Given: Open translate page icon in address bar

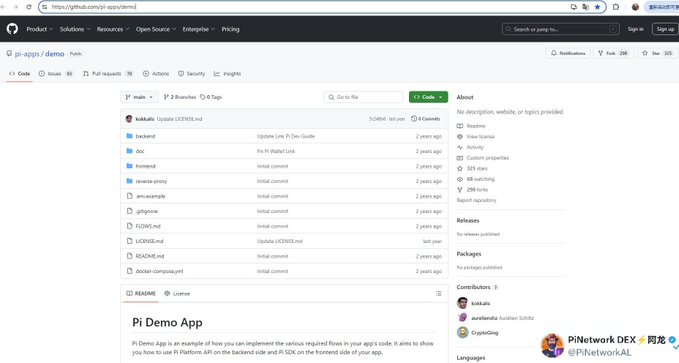Looking at the screenshot, I should pyautogui.click(x=585, y=7).
